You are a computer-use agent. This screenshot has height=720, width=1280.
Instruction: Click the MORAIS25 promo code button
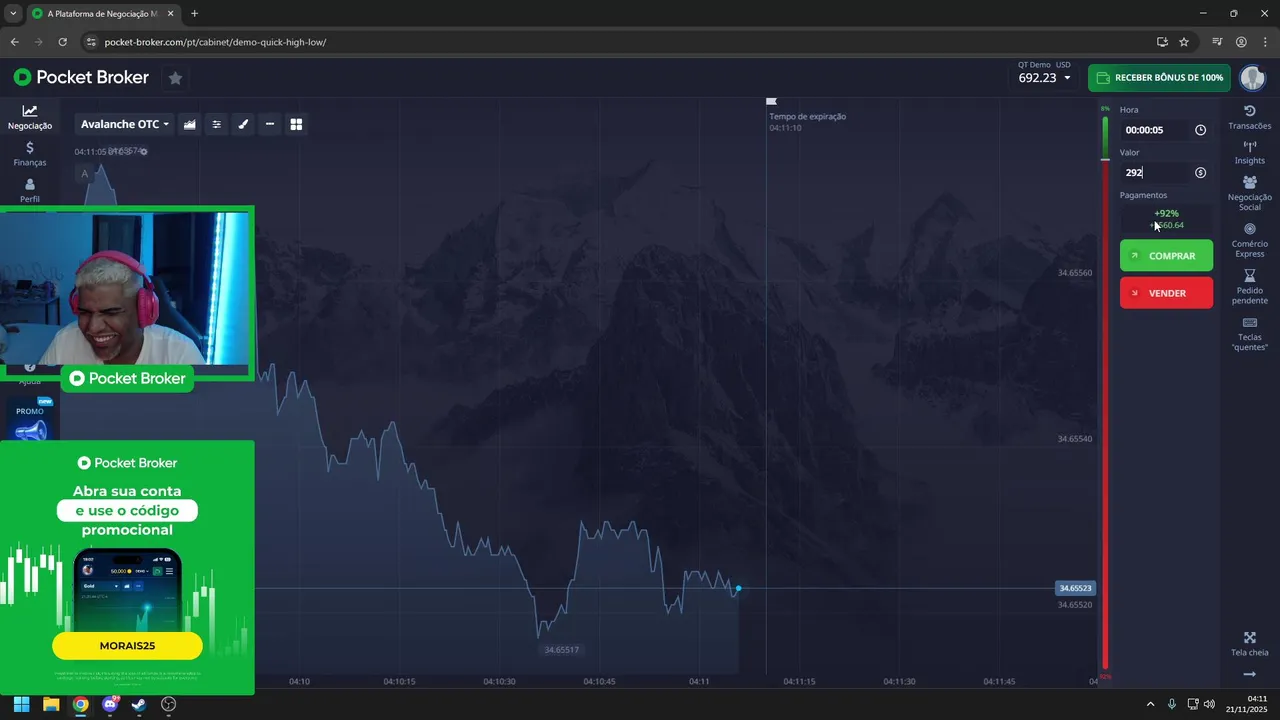(127, 646)
